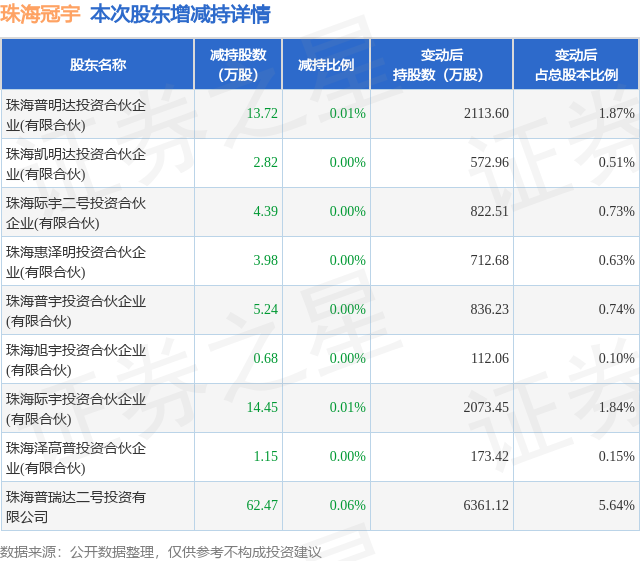
Task: Click the title text 珠海冠宇
Action: click(40, 14)
